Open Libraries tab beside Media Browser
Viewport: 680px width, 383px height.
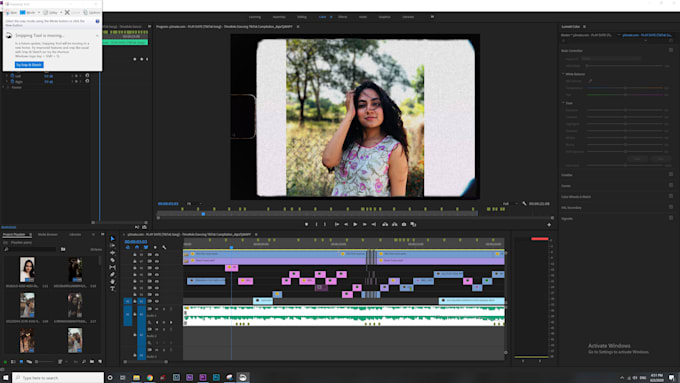click(75, 234)
